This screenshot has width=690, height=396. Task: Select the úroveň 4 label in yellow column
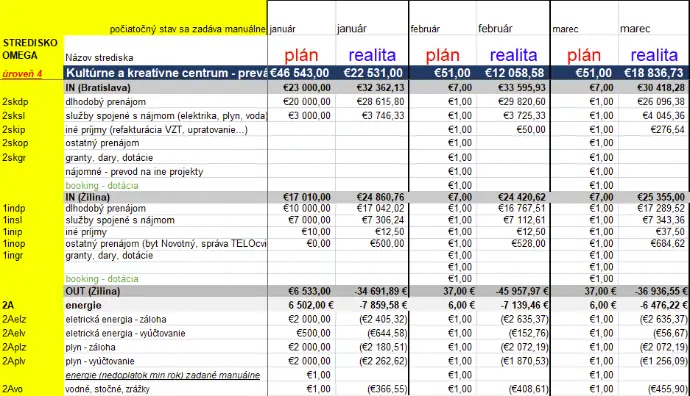pyautogui.click(x=22, y=73)
